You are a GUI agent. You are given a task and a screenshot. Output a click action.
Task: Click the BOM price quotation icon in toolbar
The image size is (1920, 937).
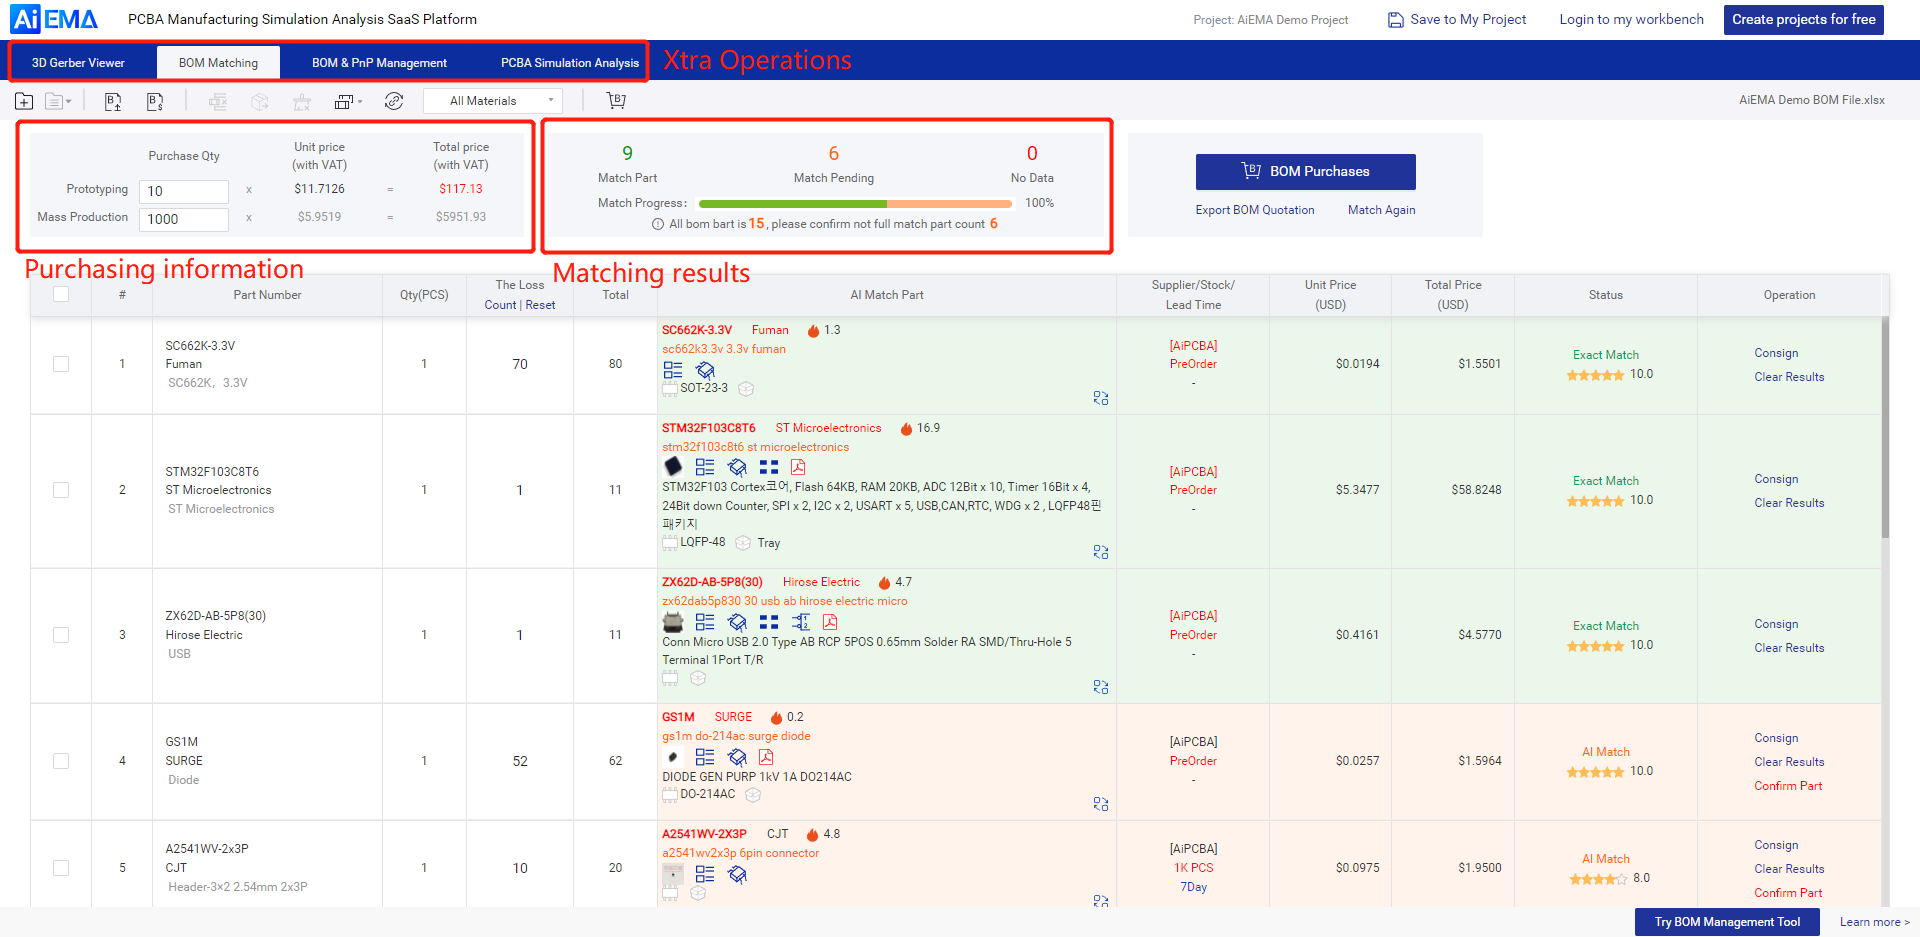pos(155,101)
